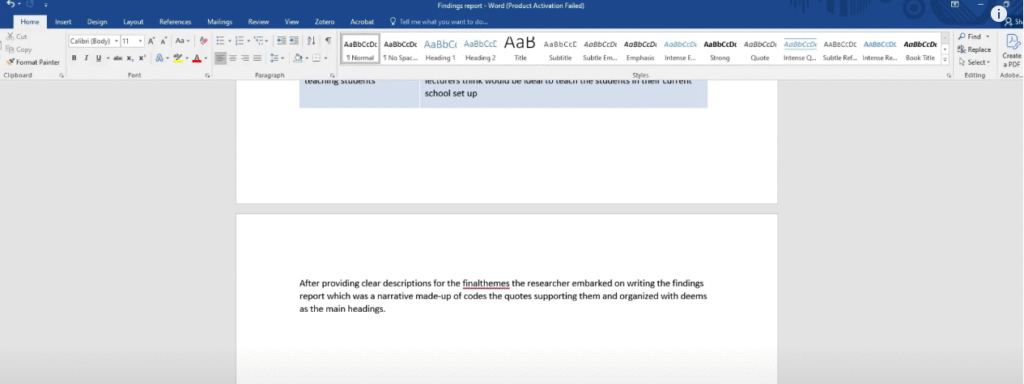Expand highlight color dropdown arrow
The height and width of the screenshot is (384, 1024).
pos(186,58)
